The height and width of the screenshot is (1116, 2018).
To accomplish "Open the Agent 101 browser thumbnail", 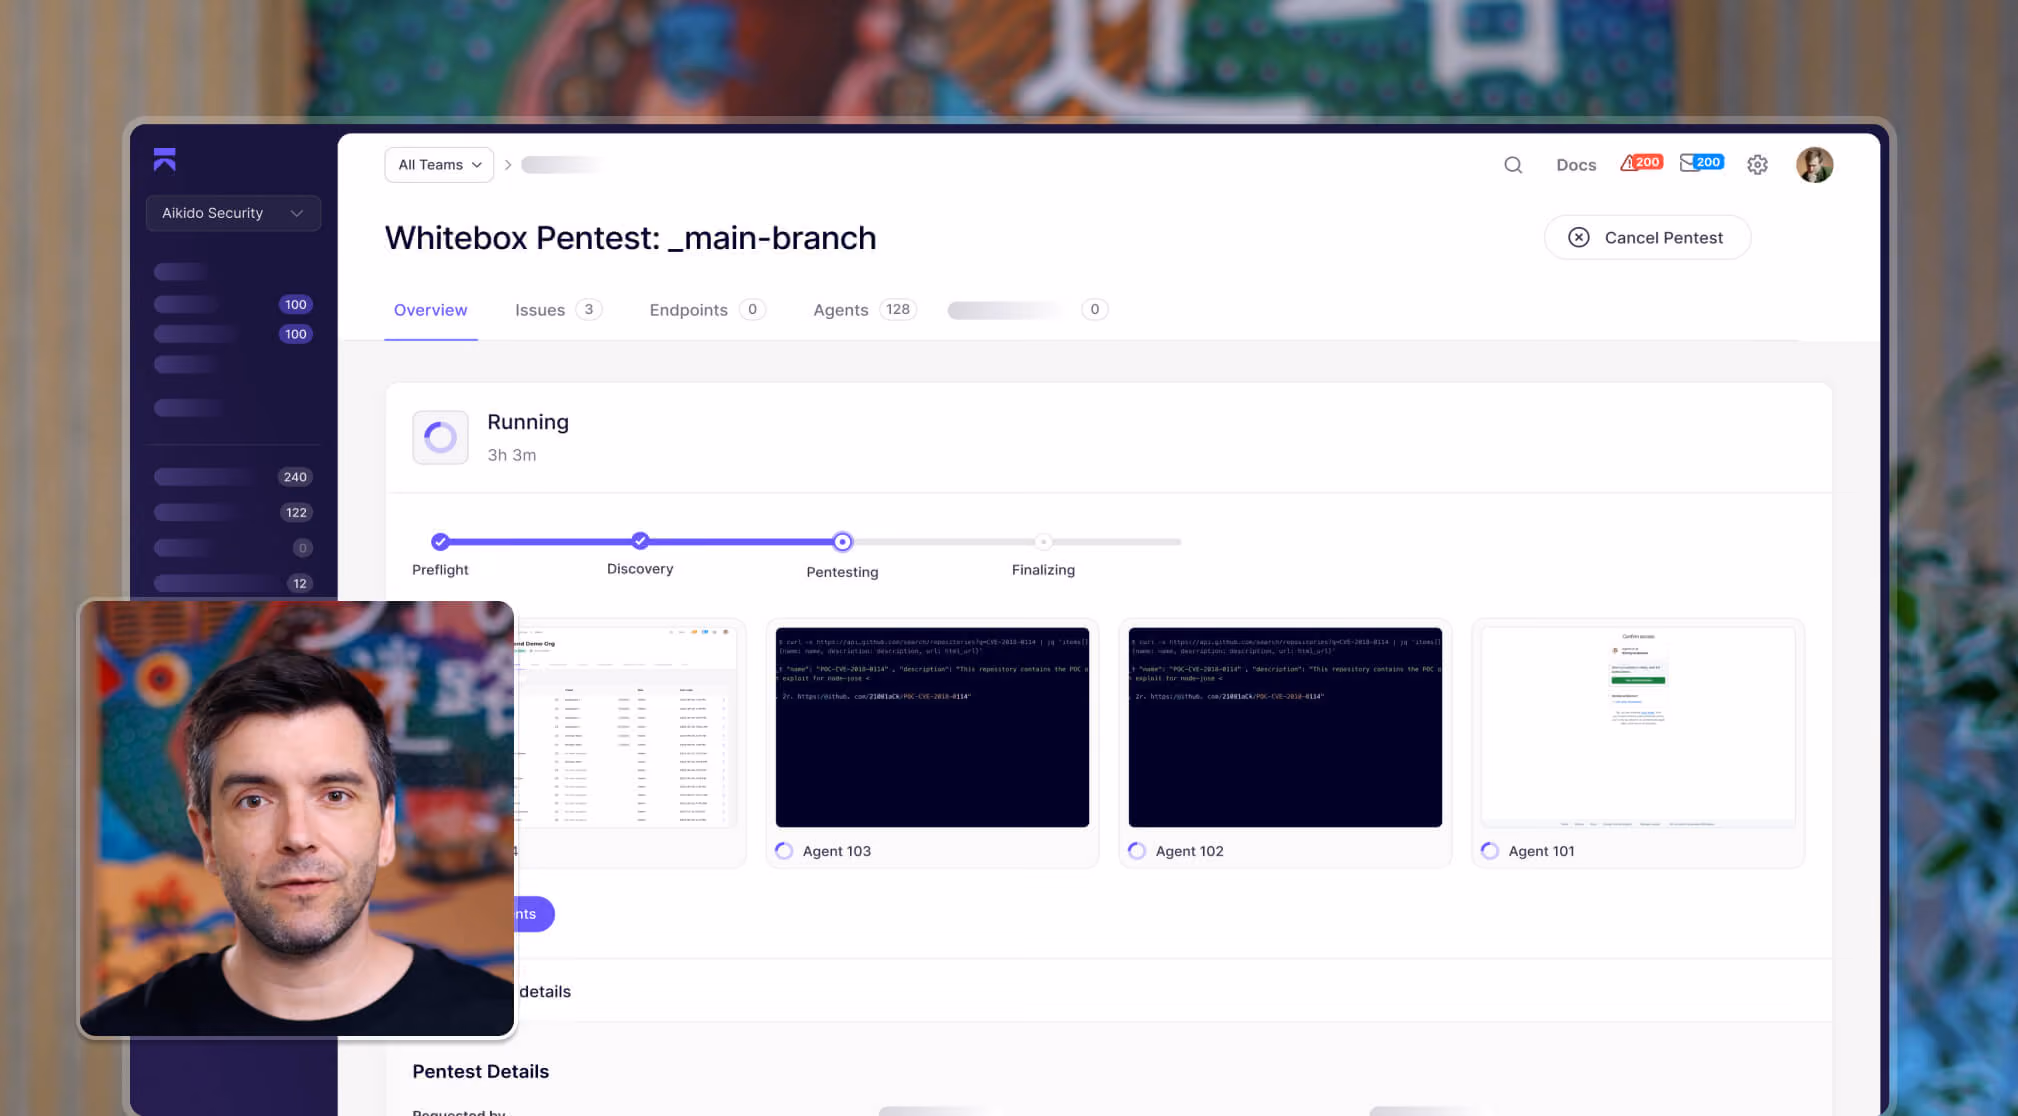I will coord(1638,727).
